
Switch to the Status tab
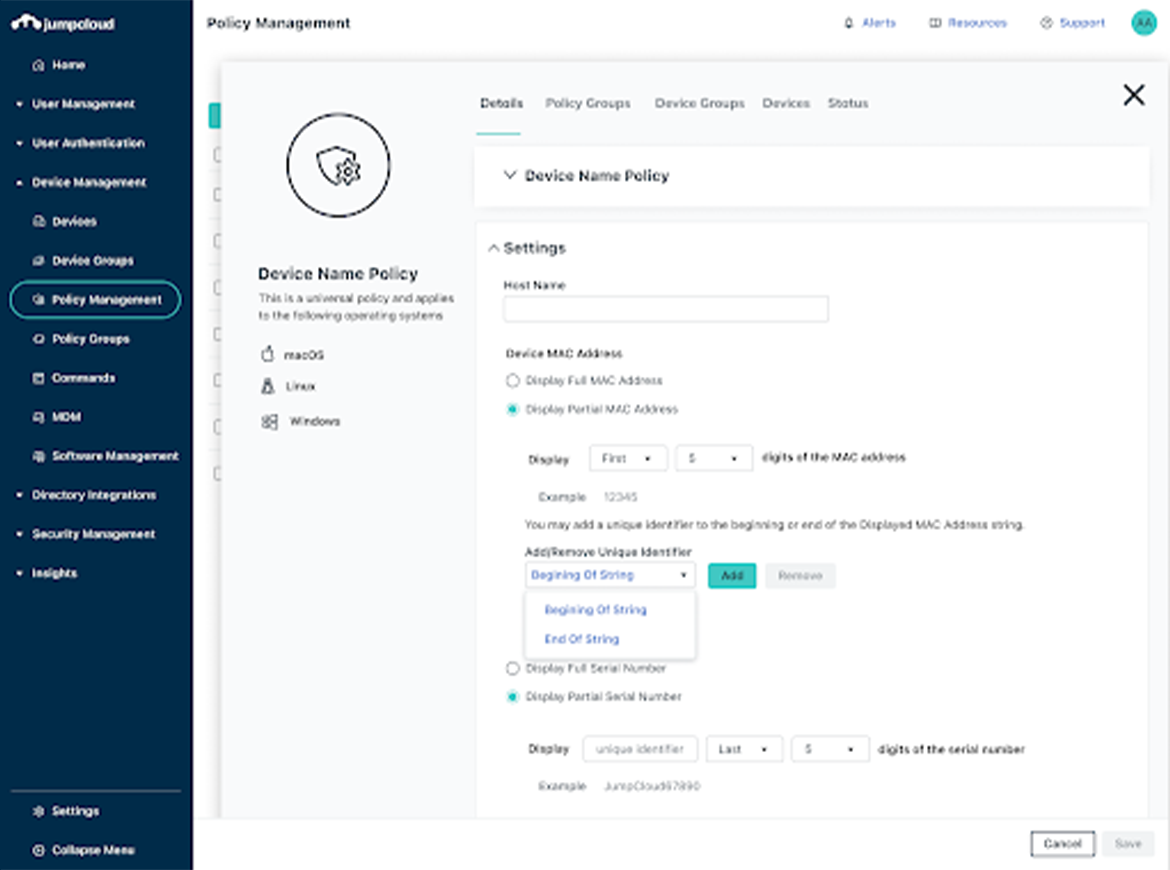(848, 103)
